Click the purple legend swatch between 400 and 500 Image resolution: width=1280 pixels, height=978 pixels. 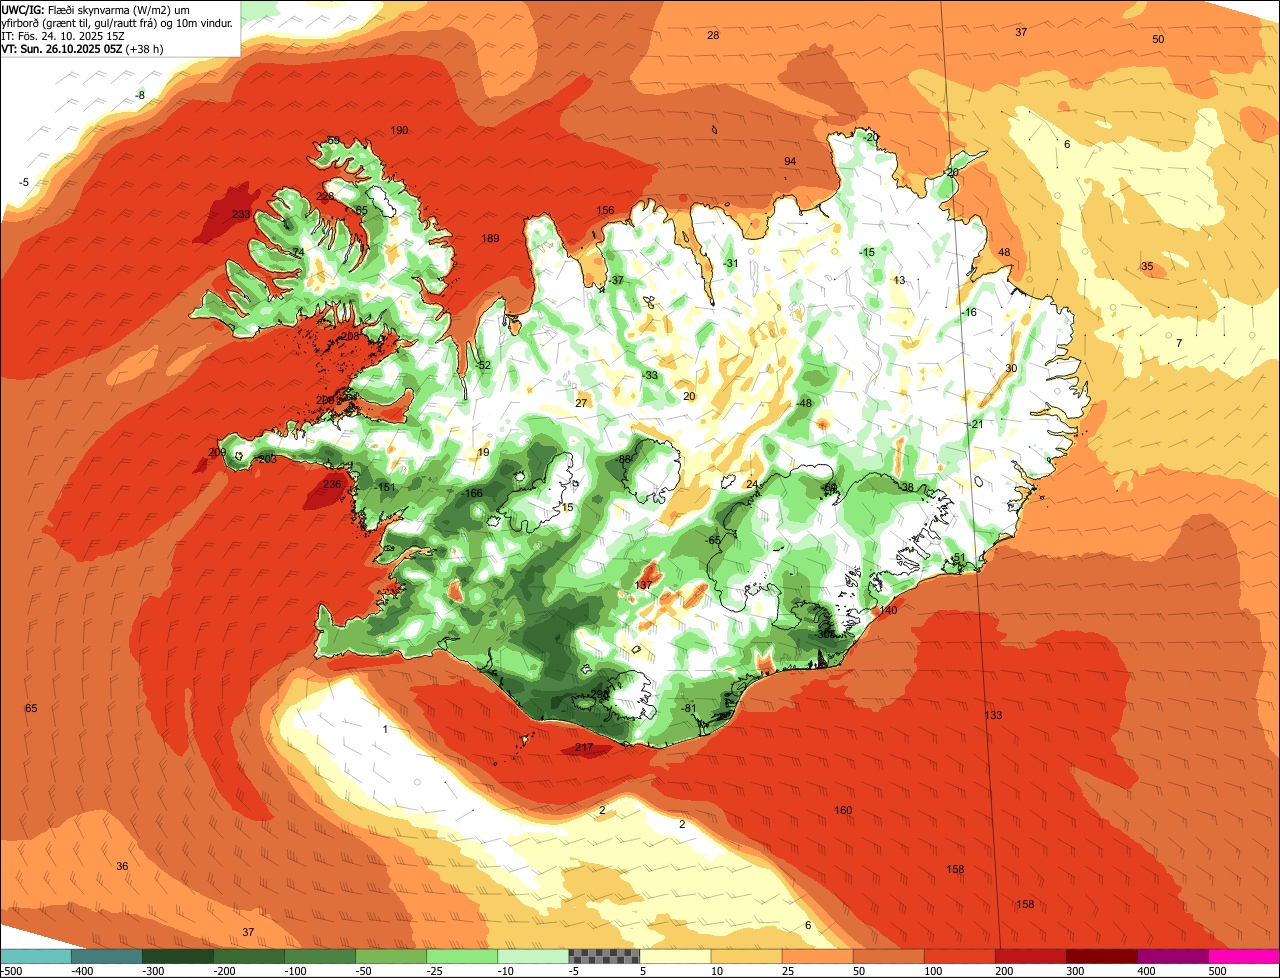coord(1173,956)
